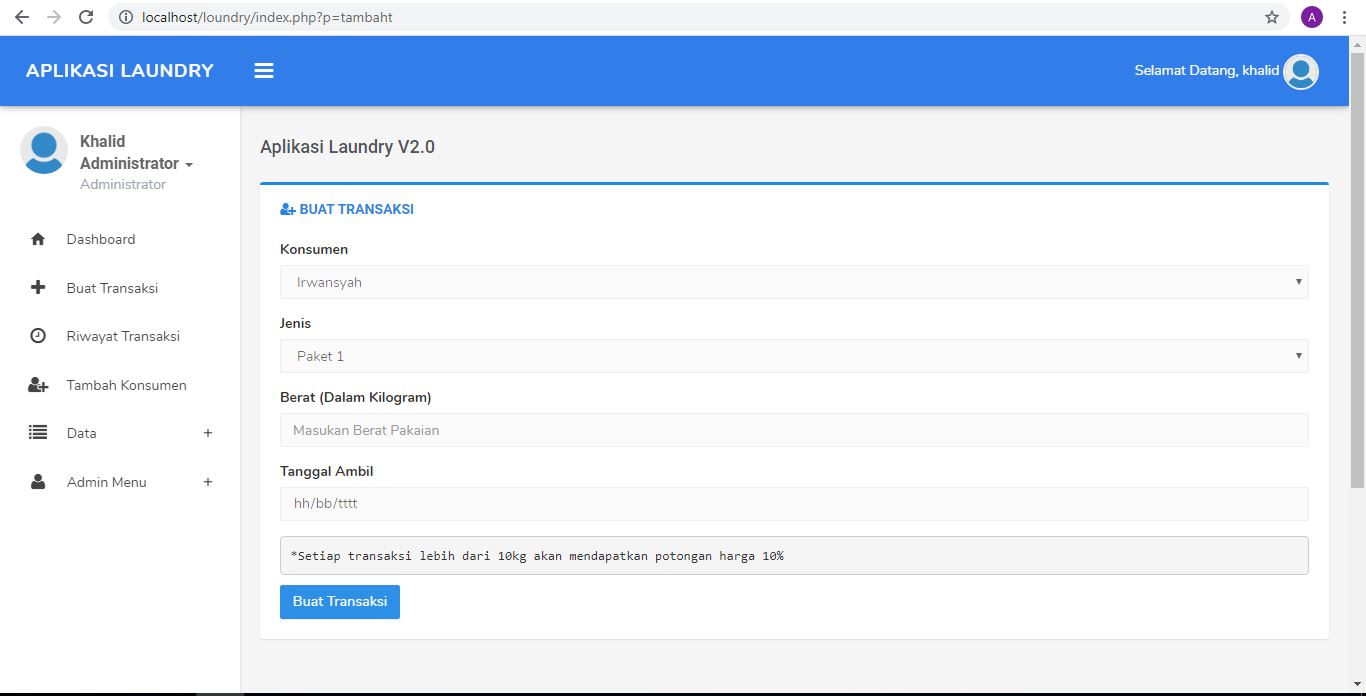Click the user avatar in the top header
Screen dimensions: 1366x696
coord(1300,71)
